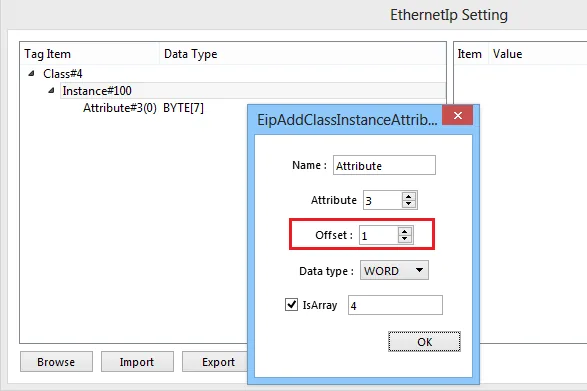Click the Attribute number field showing 3
The width and height of the screenshot is (587, 391).
point(382,200)
